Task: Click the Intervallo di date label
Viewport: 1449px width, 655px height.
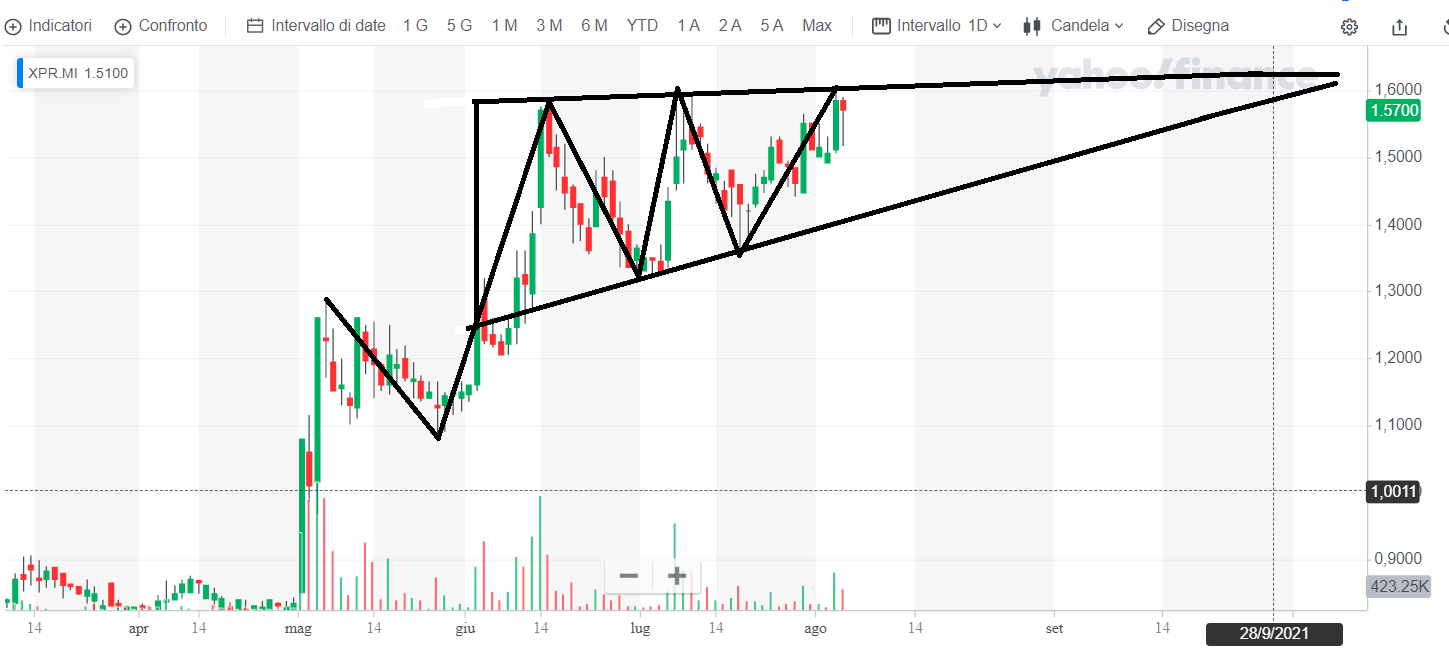Action: coord(328,26)
